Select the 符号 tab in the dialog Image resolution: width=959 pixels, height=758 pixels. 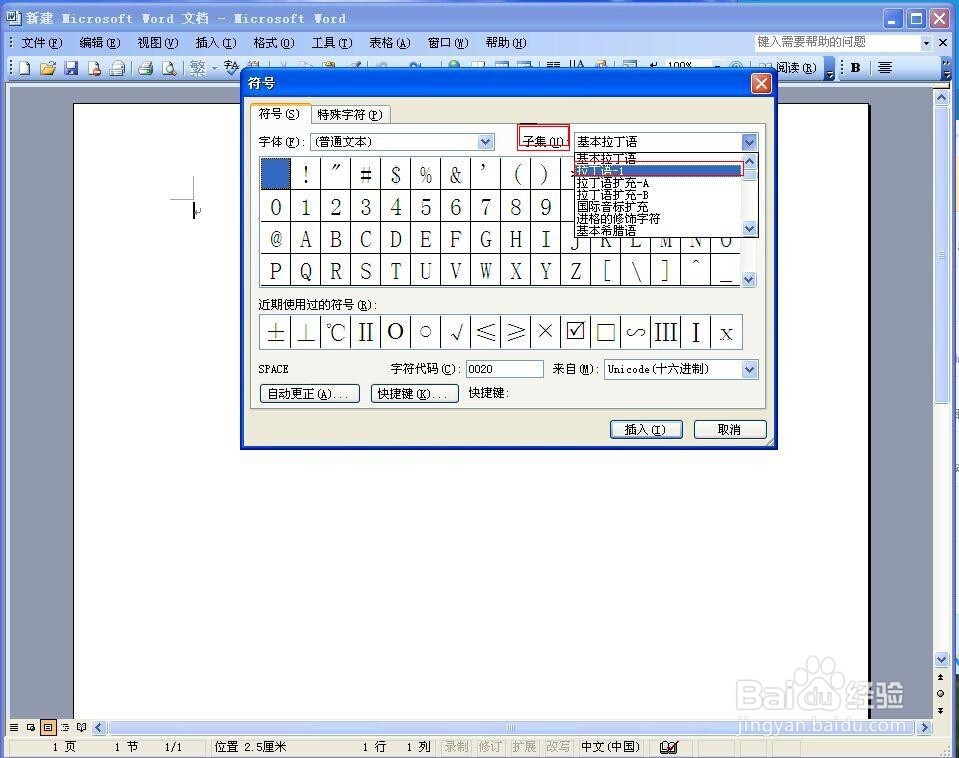pos(279,114)
